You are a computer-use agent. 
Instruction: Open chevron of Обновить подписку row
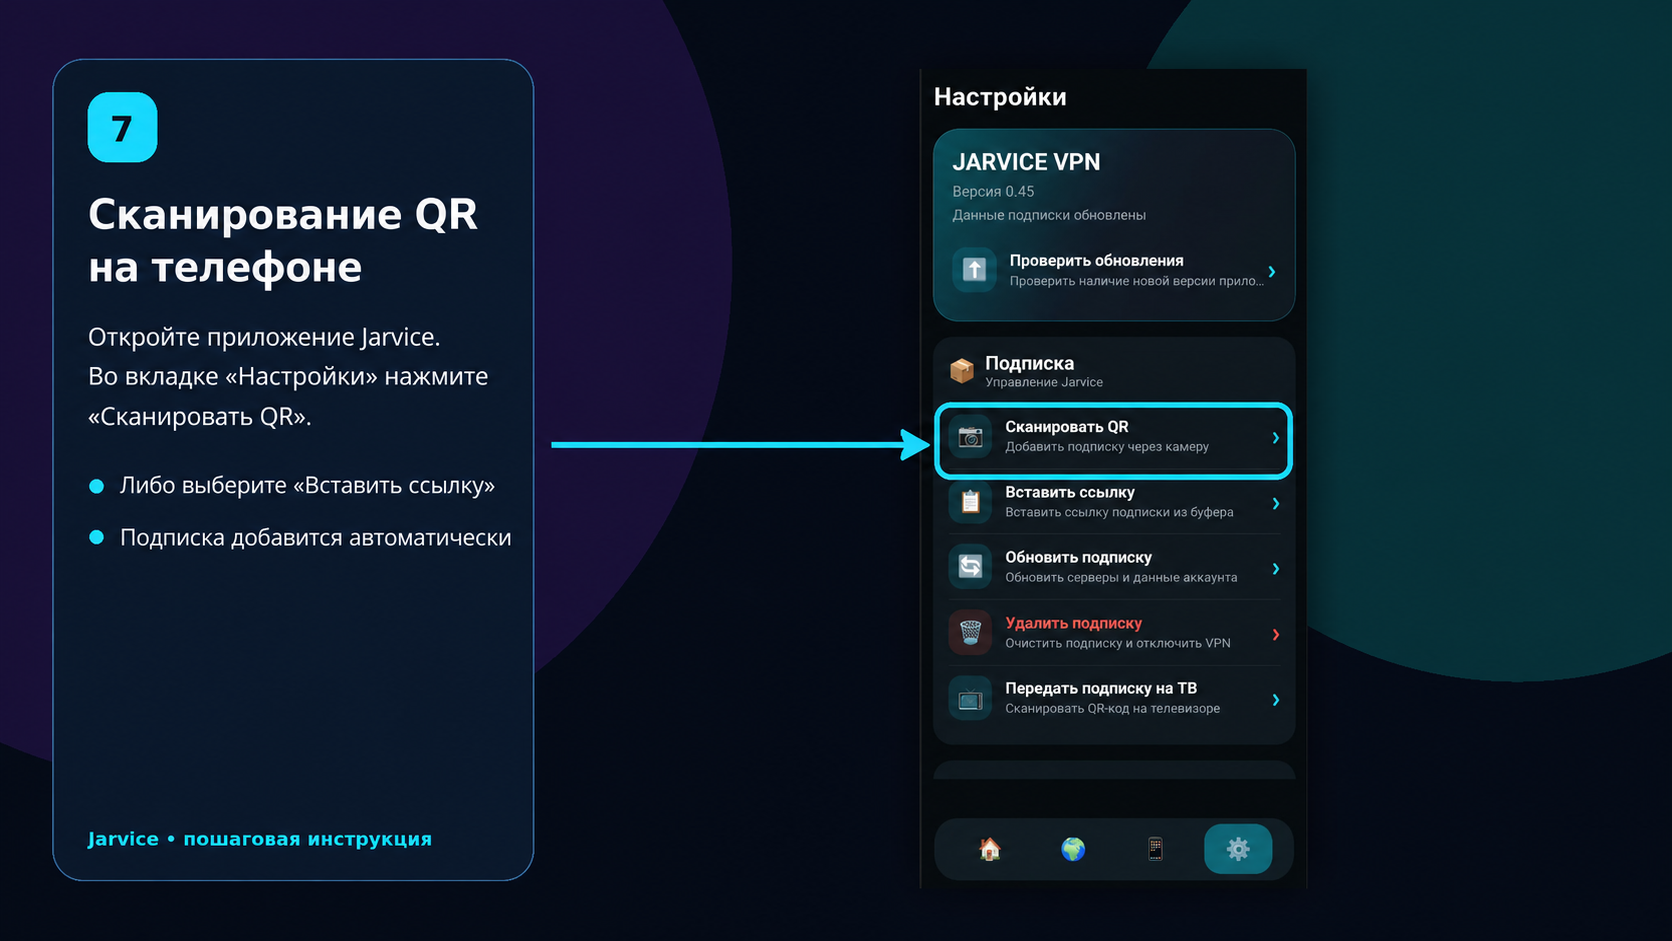(1275, 569)
